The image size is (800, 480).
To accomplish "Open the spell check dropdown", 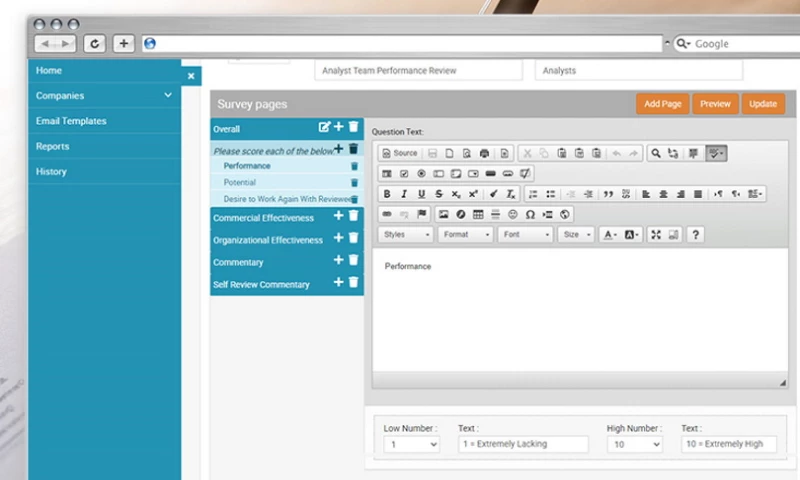I will tap(716, 153).
